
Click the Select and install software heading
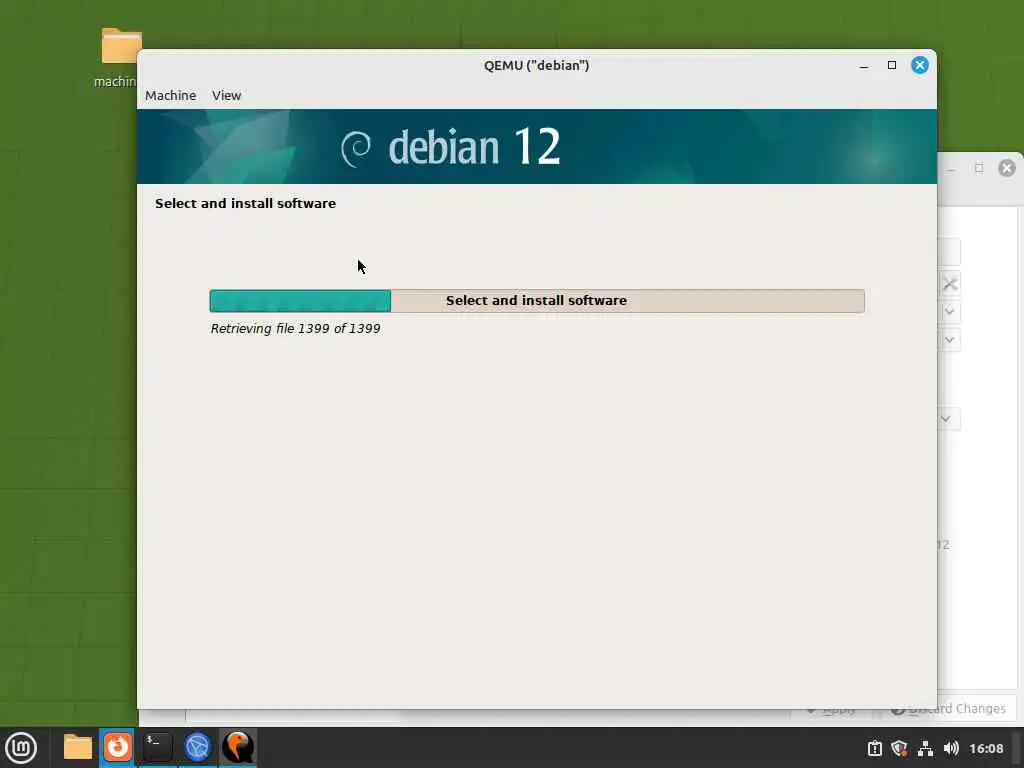[x=246, y=203]
